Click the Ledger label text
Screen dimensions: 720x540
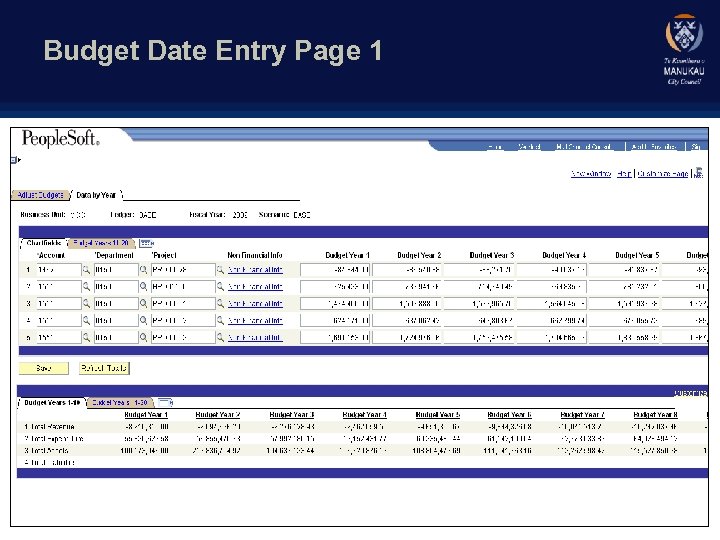click(122, 215)
